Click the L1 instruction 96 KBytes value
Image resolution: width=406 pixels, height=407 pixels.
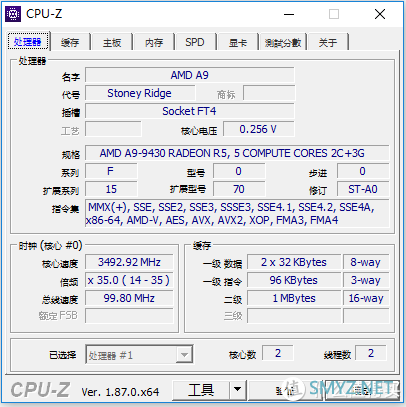[294, 280]
